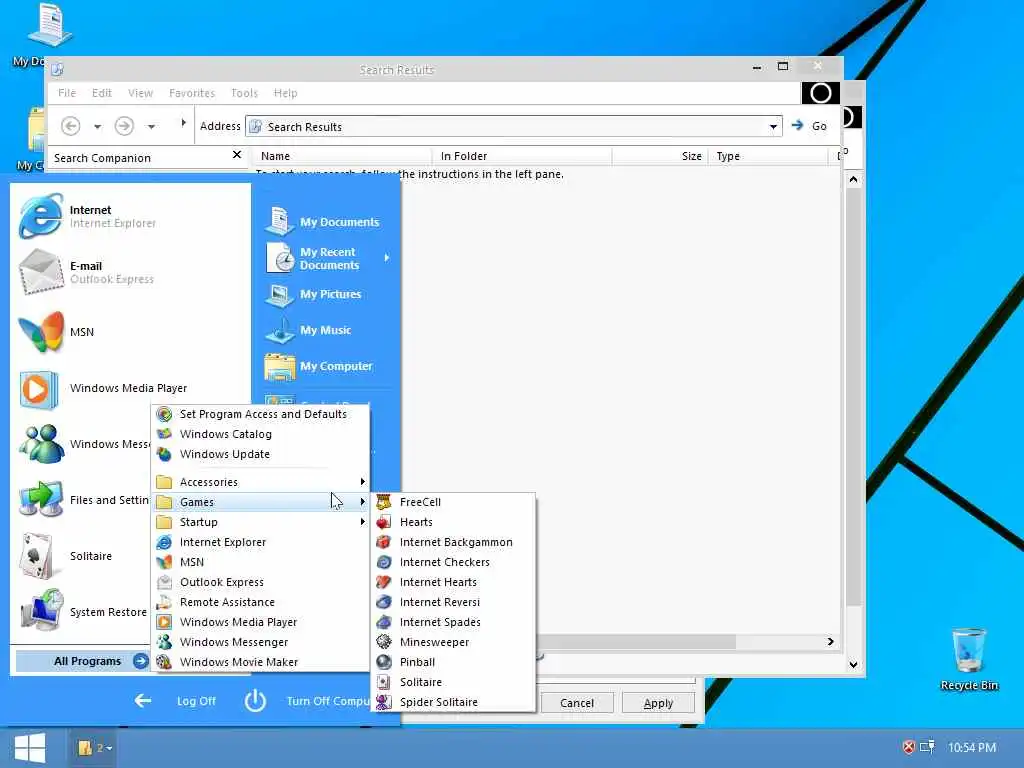This screenshot has width=1024, height=768.
Task: Click the security alert tray icon
Action: coord(908,747)
